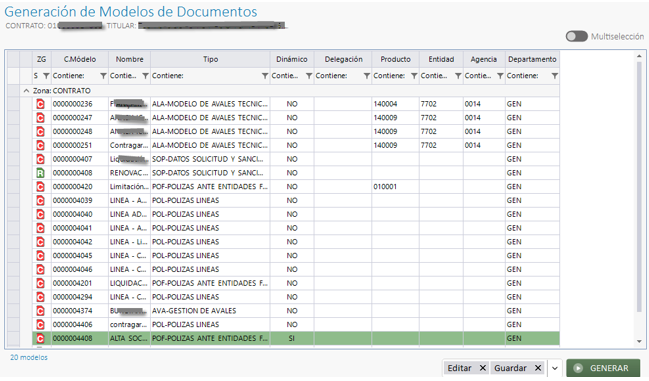
Task: Sort by the Departamento column header
Action: coord(532,59)
